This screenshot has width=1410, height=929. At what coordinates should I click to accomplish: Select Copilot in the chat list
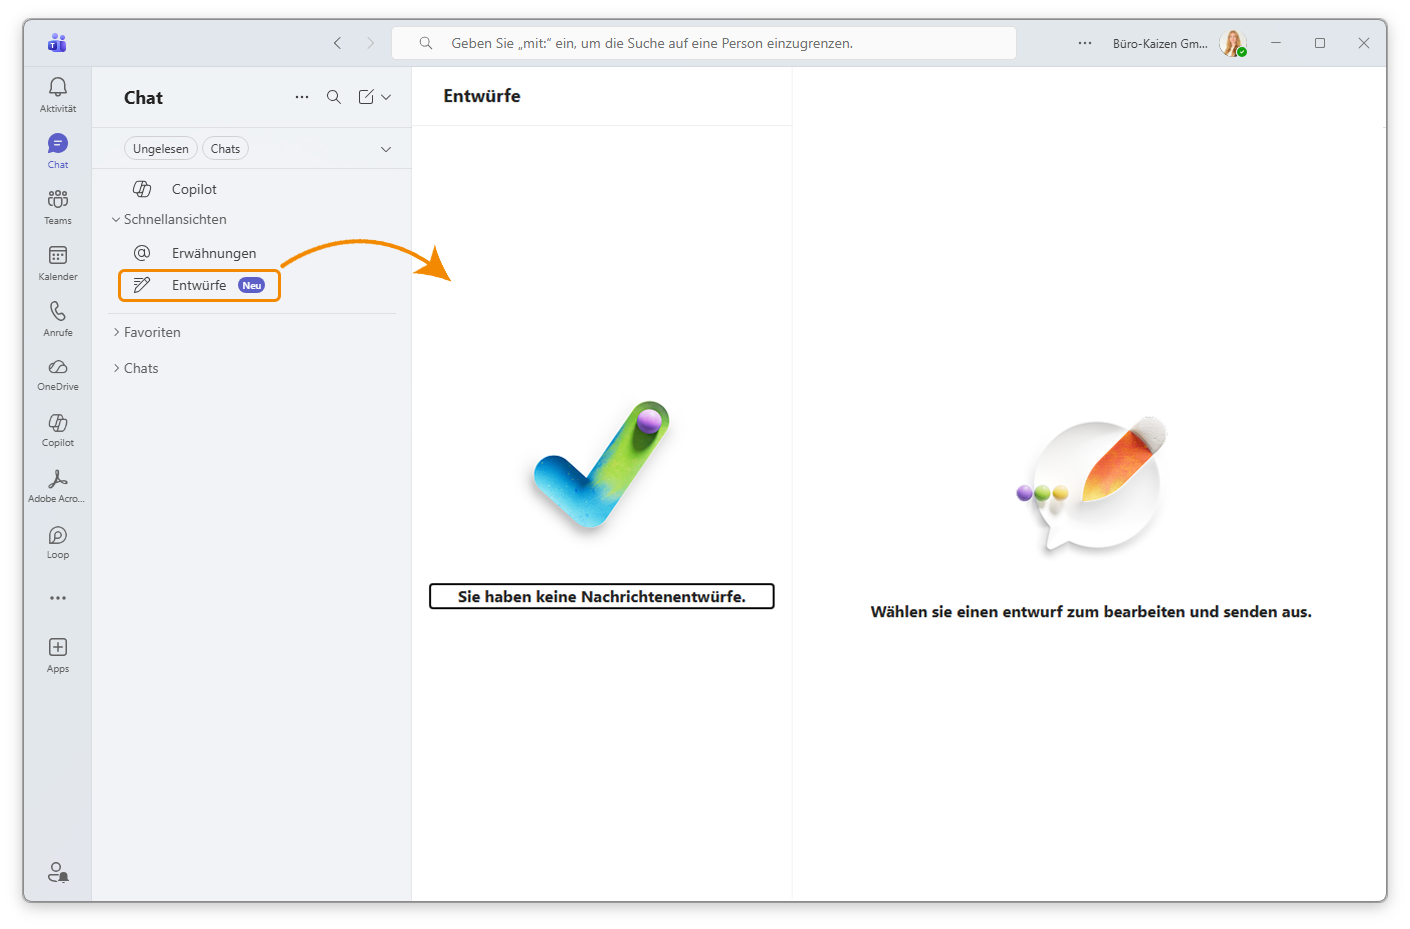(x=194, y=189)
